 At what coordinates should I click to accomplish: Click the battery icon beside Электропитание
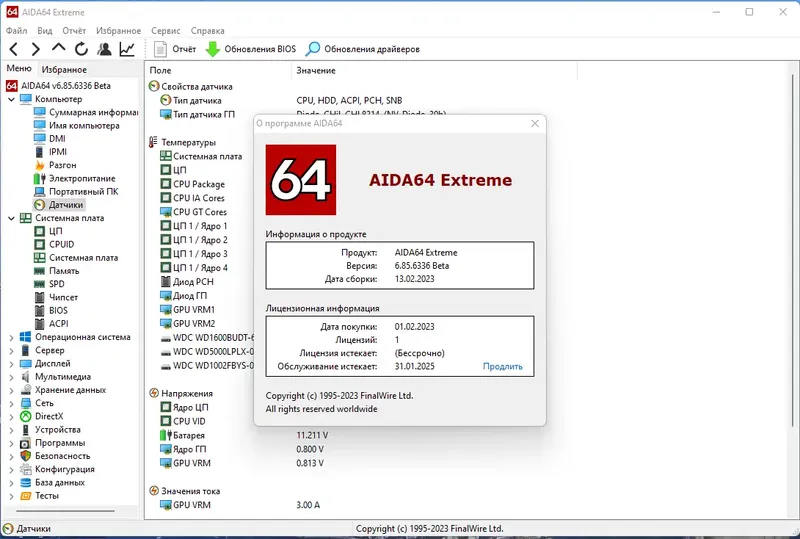40,178
